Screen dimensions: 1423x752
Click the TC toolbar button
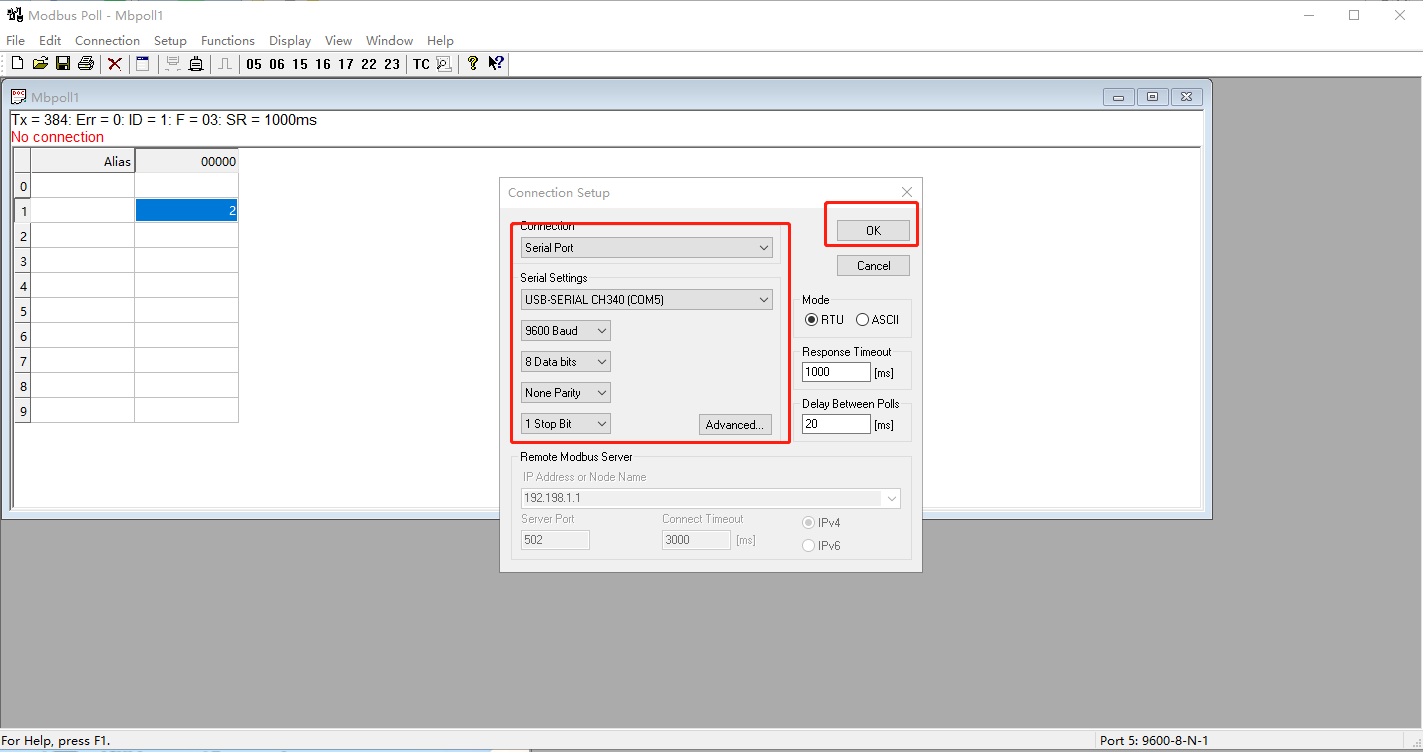421,64
